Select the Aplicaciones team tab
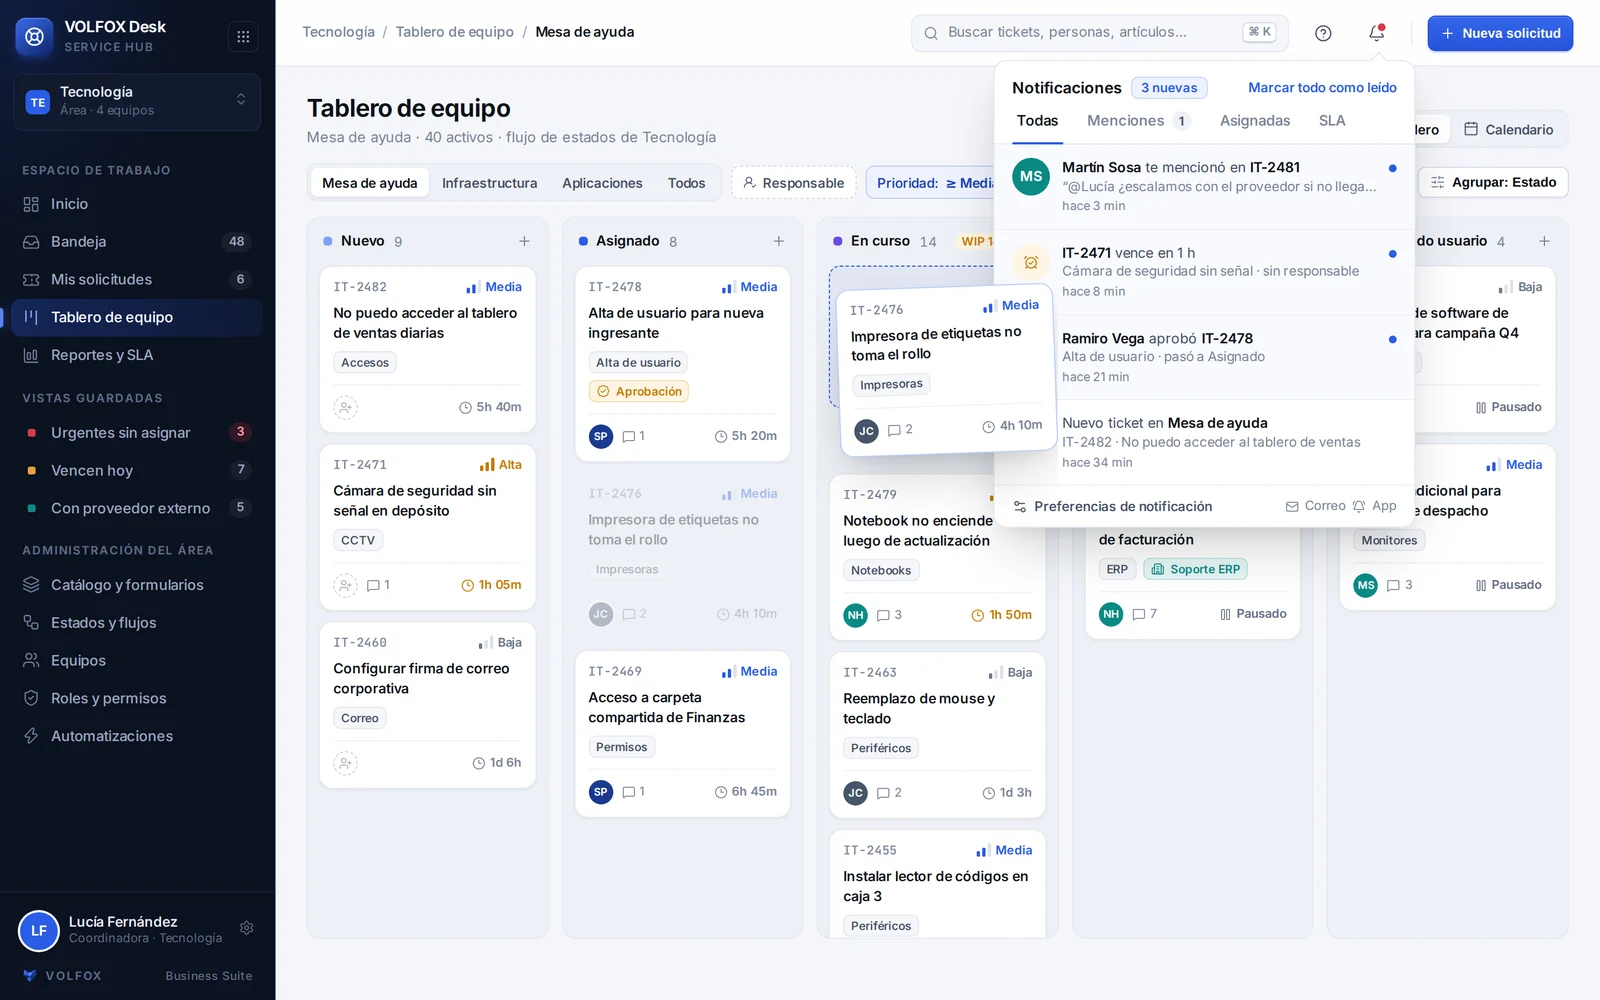The height and width of the screenshot is (1000, 1600). (602, 183)
